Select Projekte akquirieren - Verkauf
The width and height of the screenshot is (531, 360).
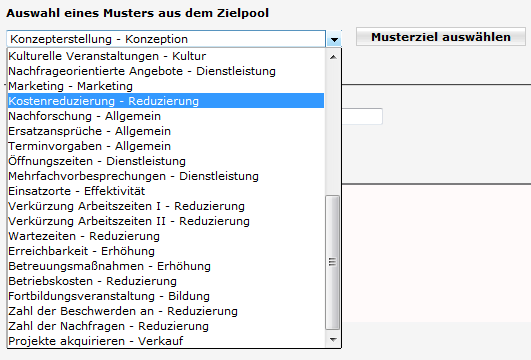(x=166, y=341)
